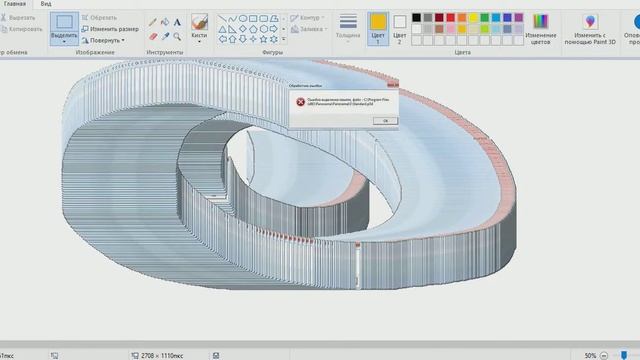
Task: Select the Pencil tool
Action: click(x=153, y=22)
